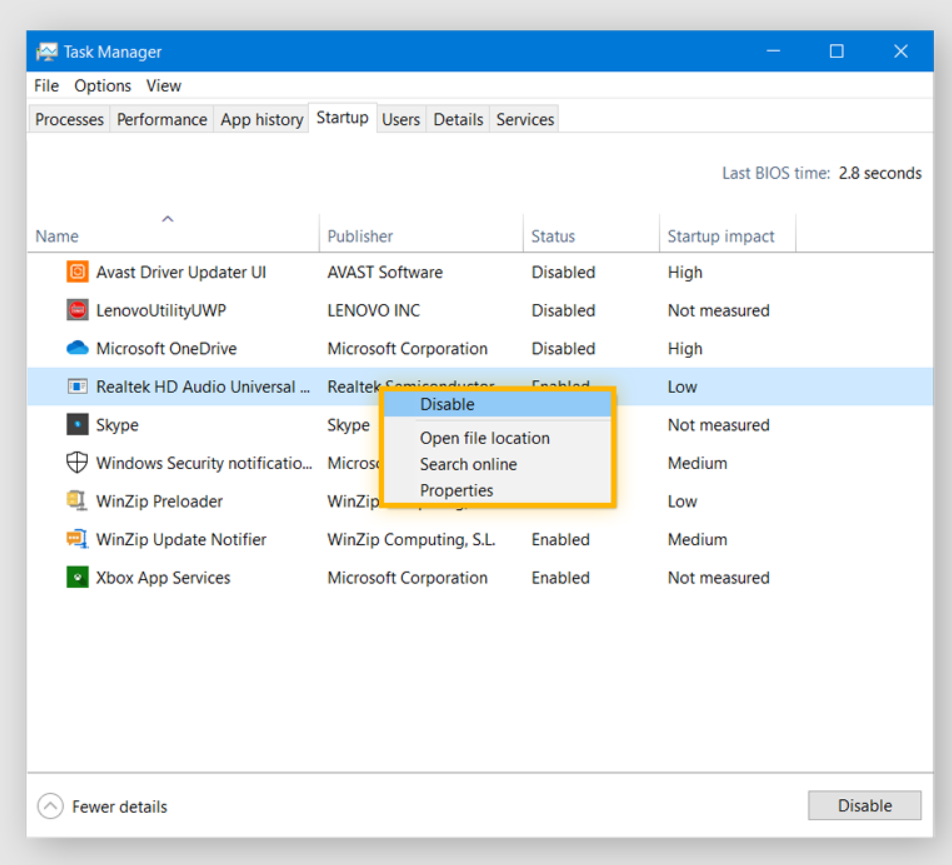Viewport: 952px width, 865px height.
Task: Click Enabled status of Xbox App Services
Action: click(560, 578)
